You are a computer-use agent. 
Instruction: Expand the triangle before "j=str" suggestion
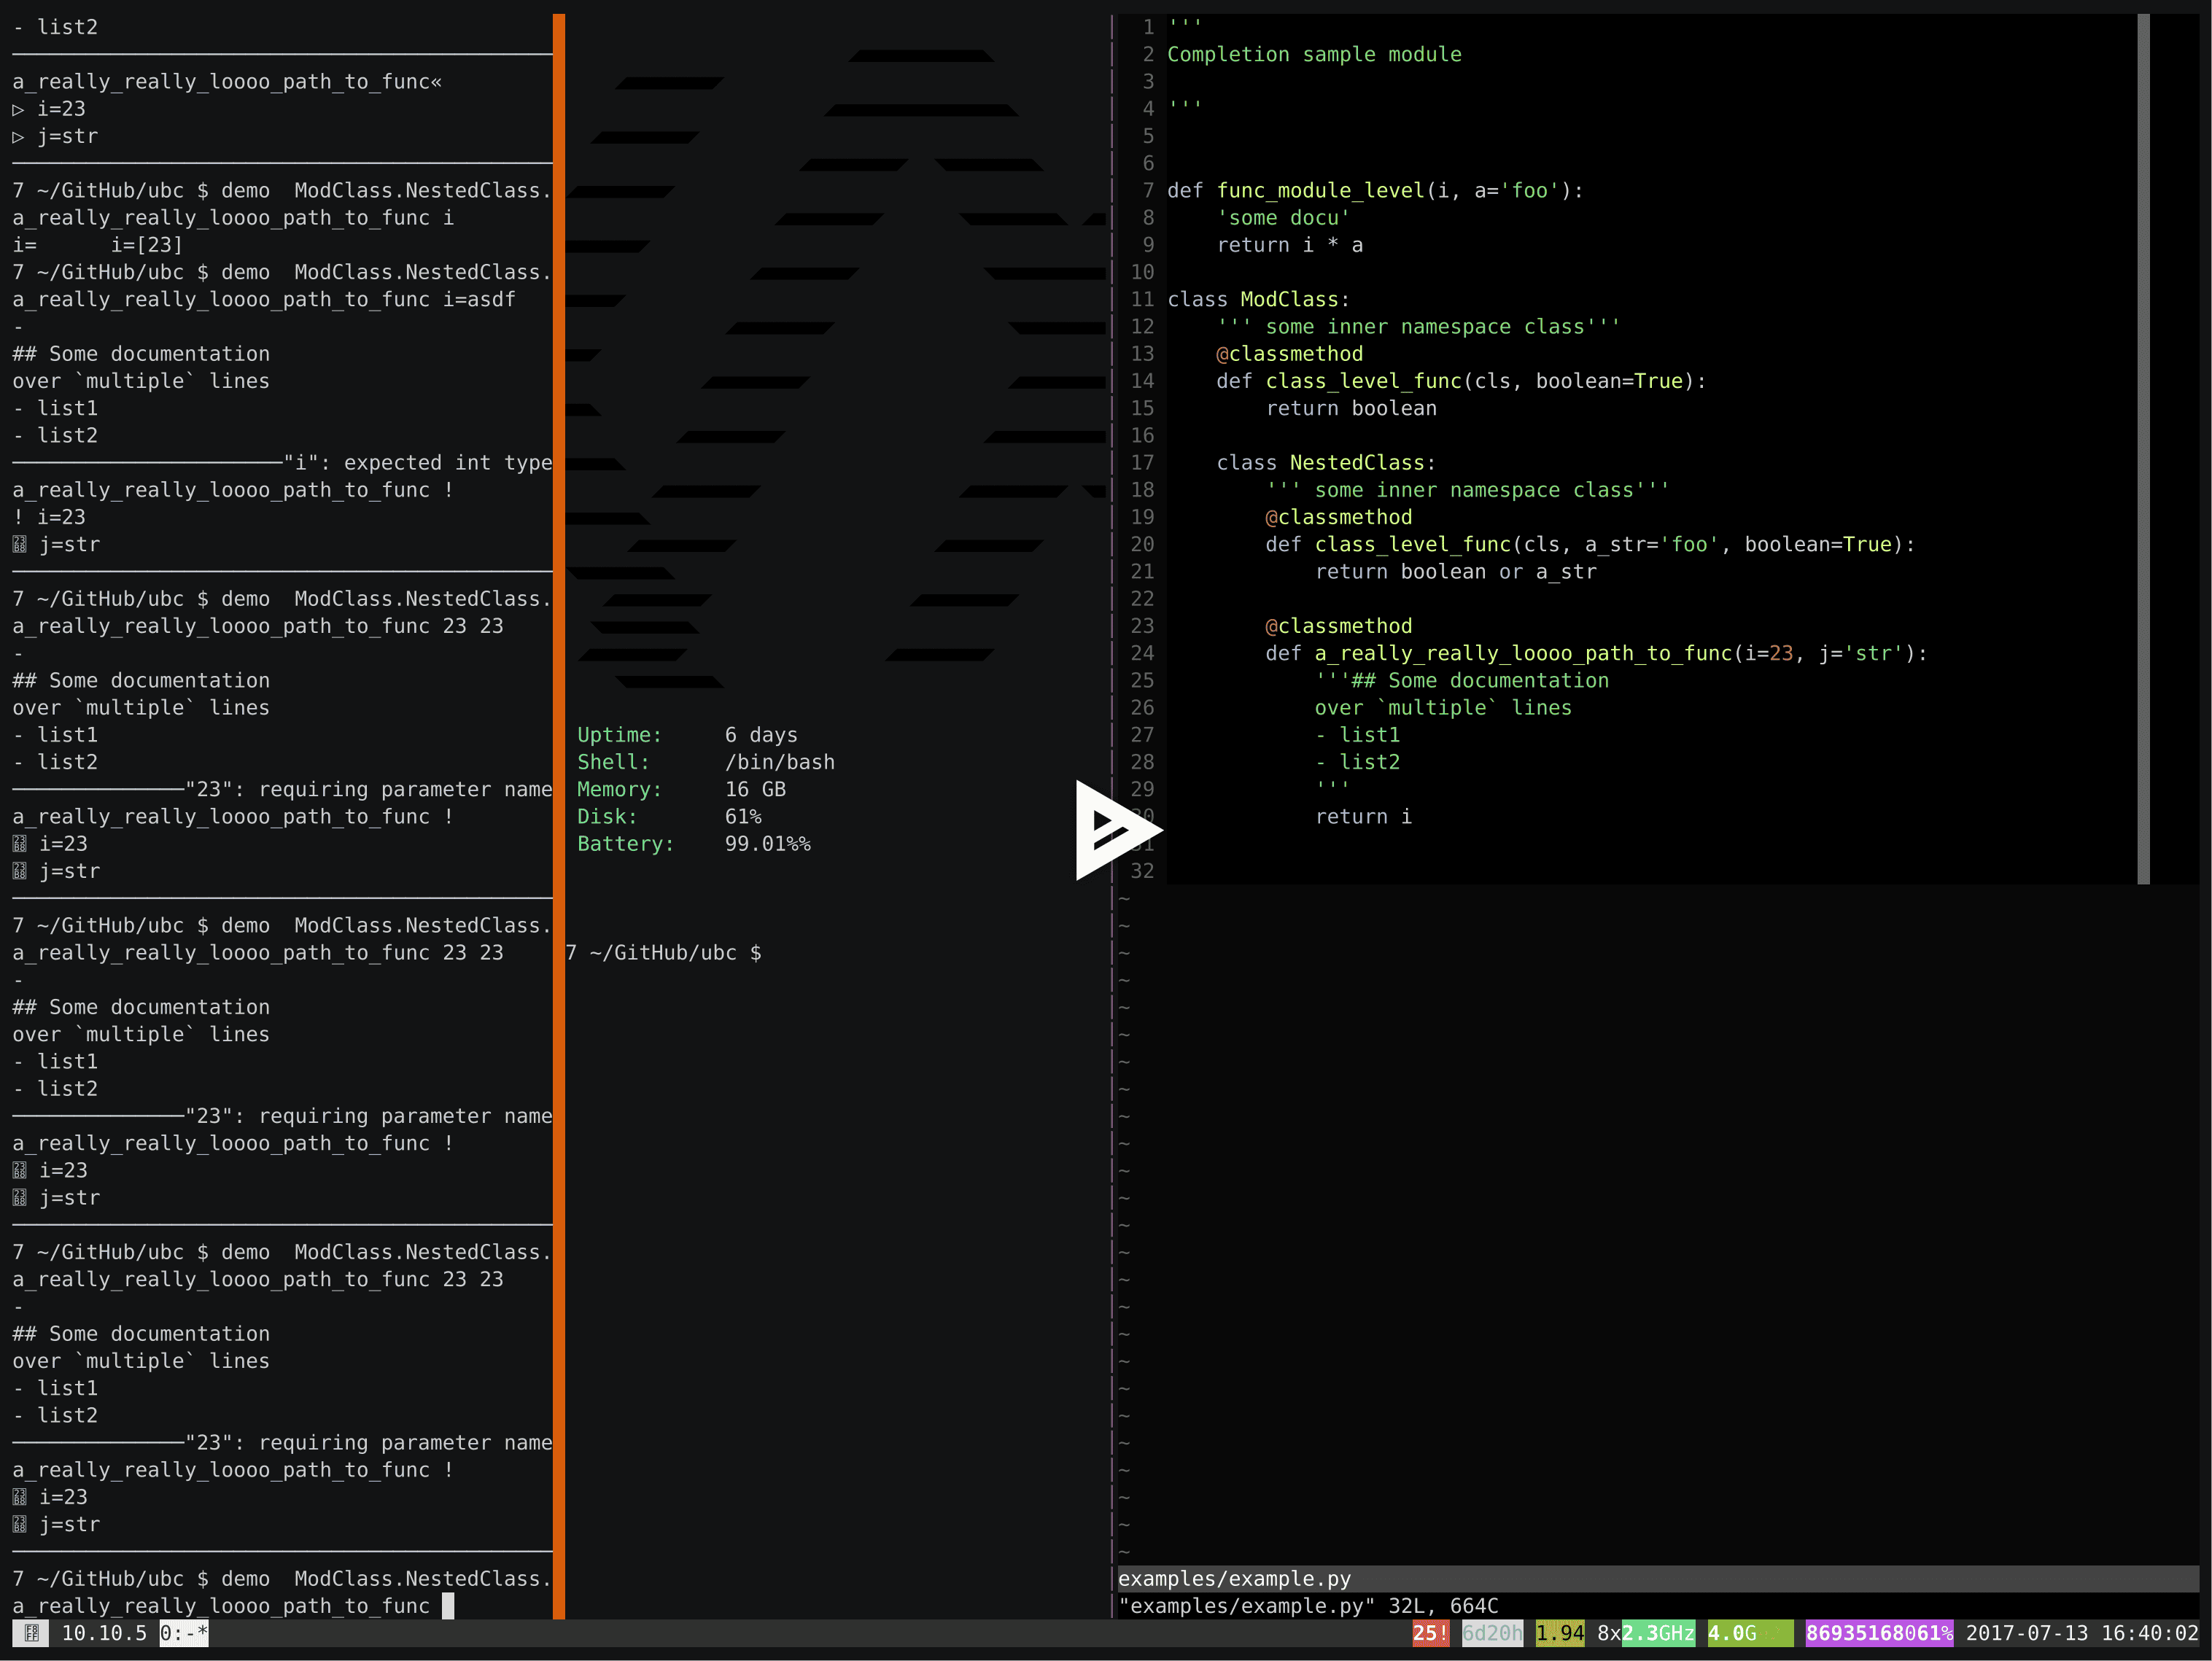18,136
